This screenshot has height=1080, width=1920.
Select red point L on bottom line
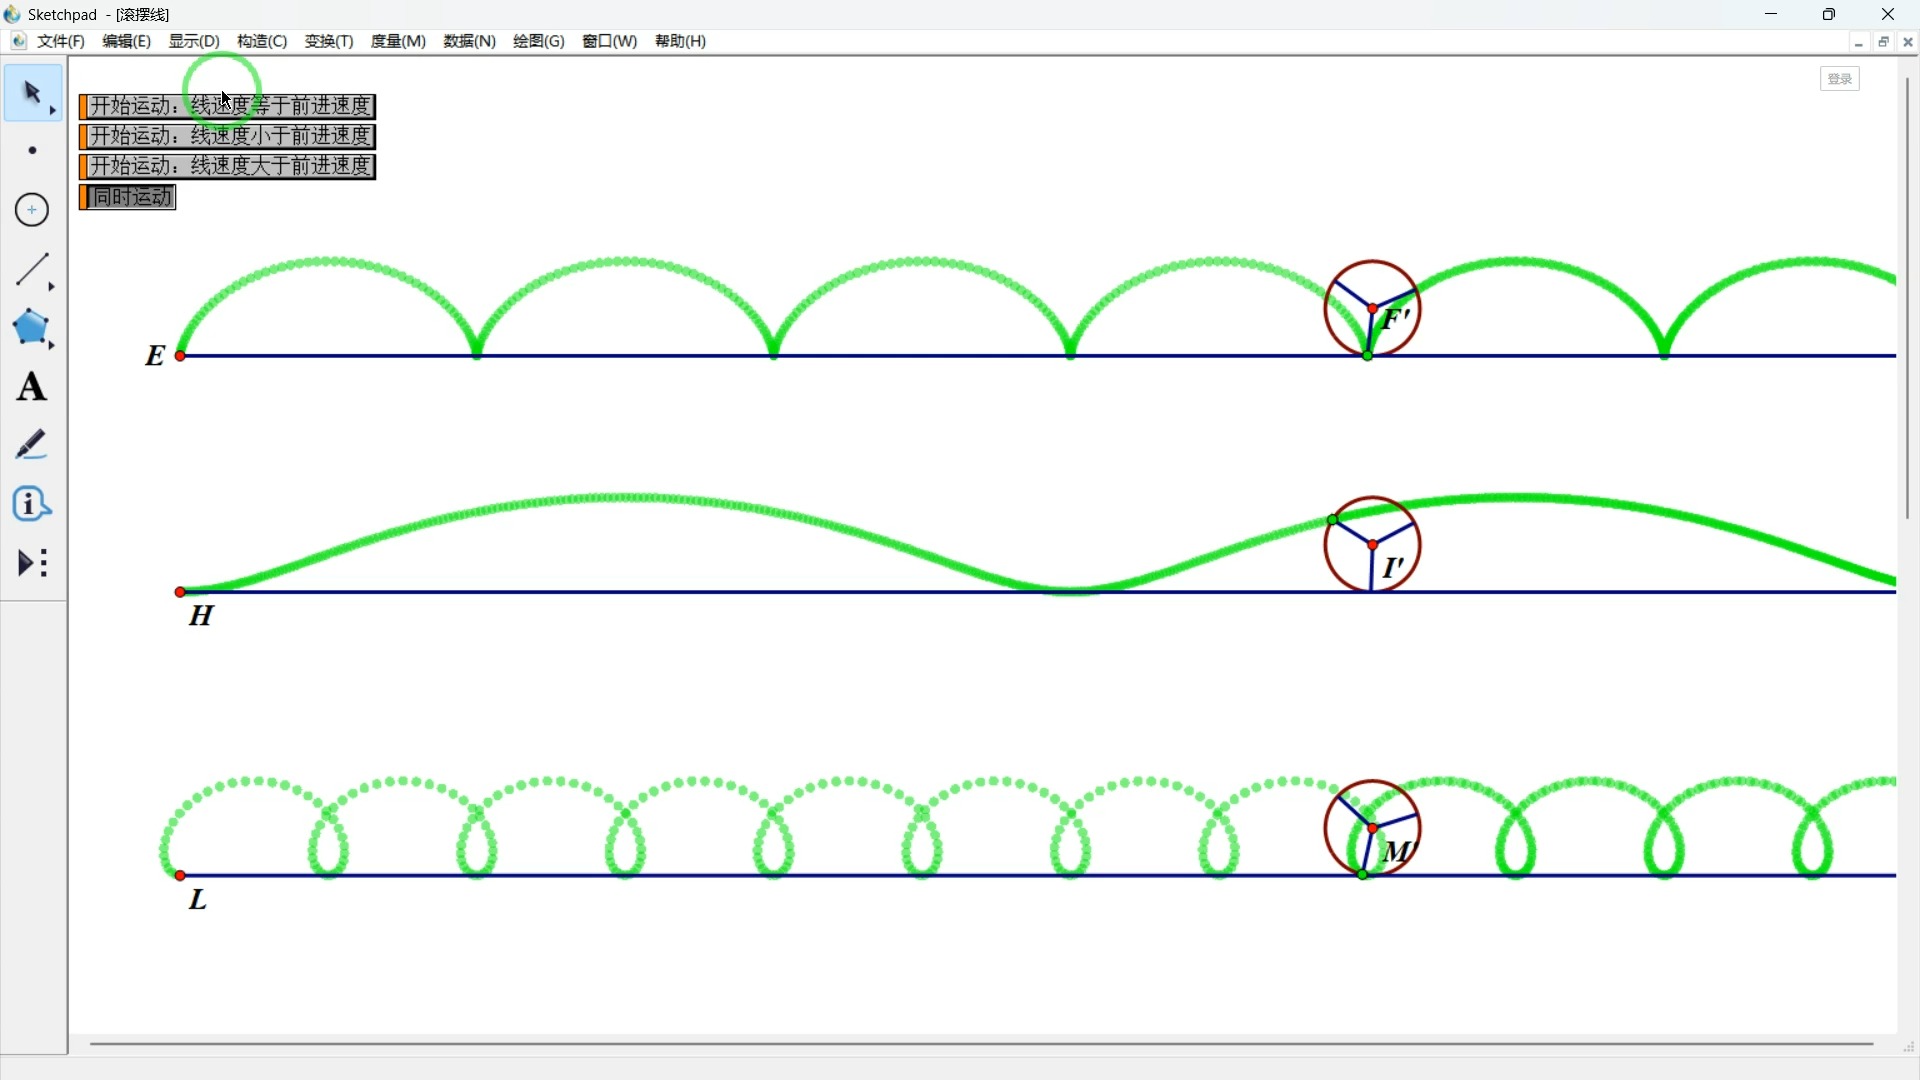pyautogui.click(x=180, y=875)
